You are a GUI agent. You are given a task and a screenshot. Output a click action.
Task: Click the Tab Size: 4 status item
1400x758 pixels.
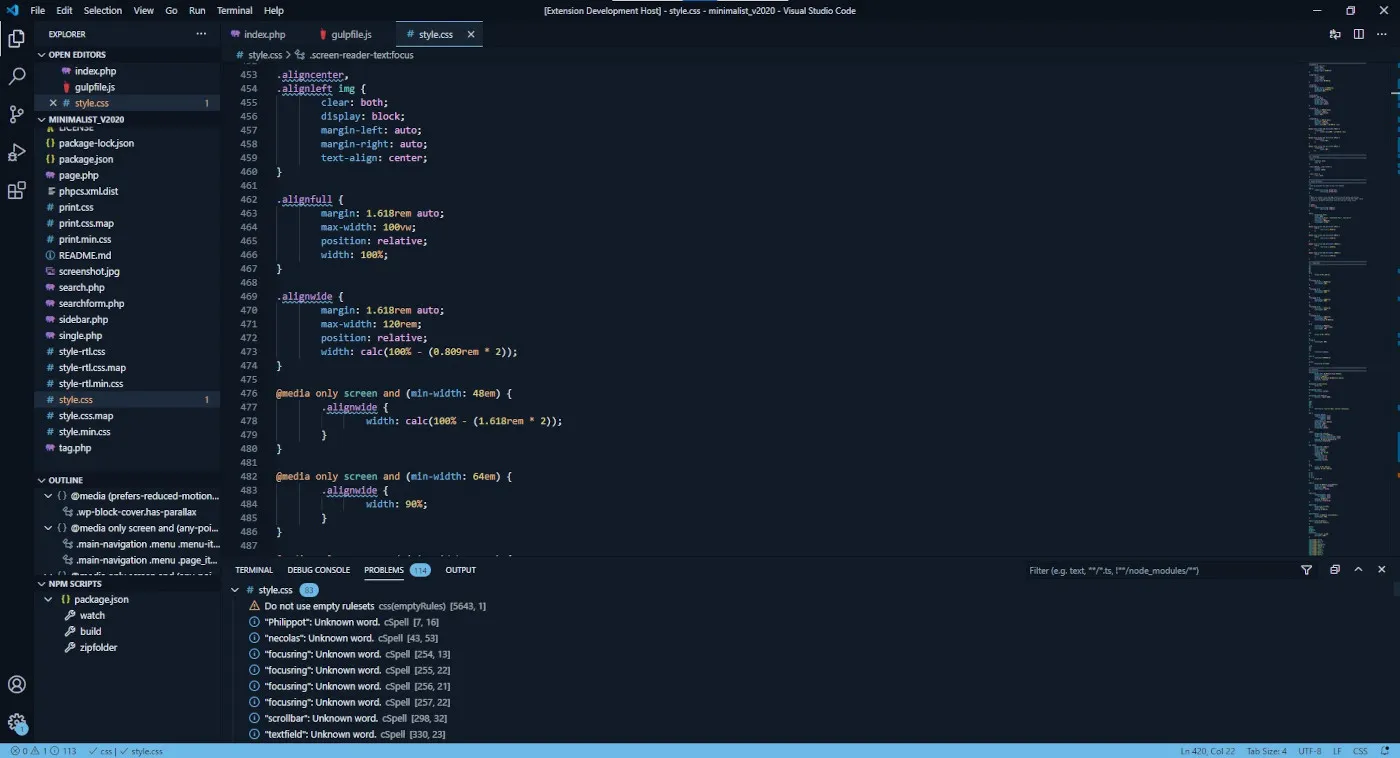click(1267, 751)
